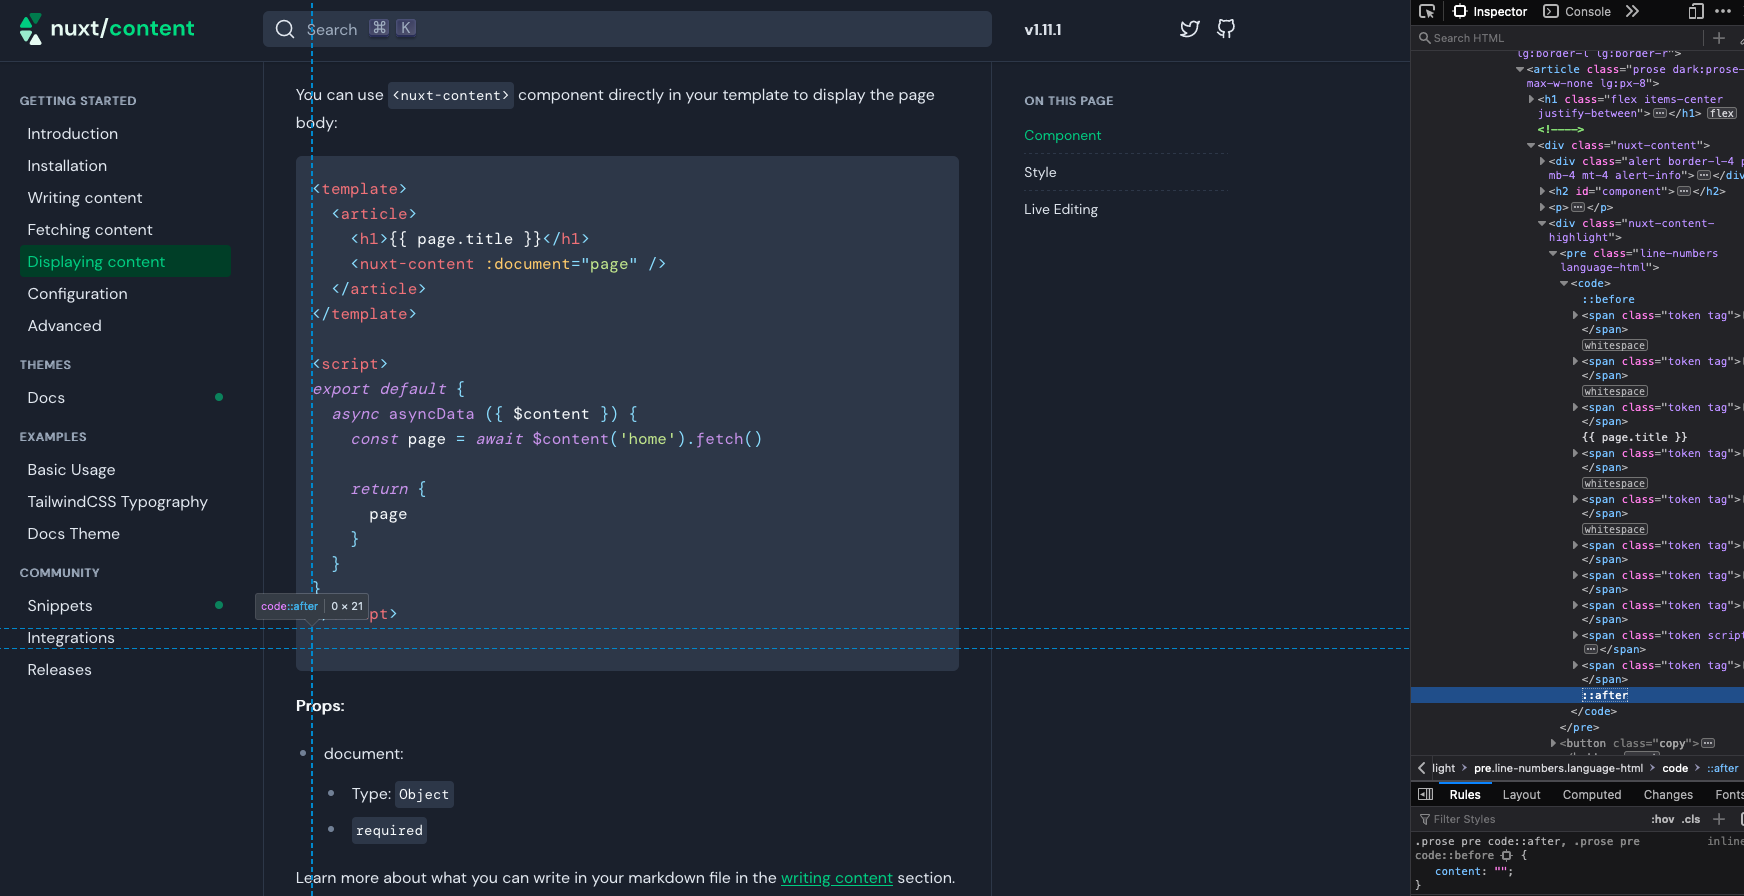1744x896 pixels.
Task: Open the Releases sidebar link
Action: coord(60,670)
